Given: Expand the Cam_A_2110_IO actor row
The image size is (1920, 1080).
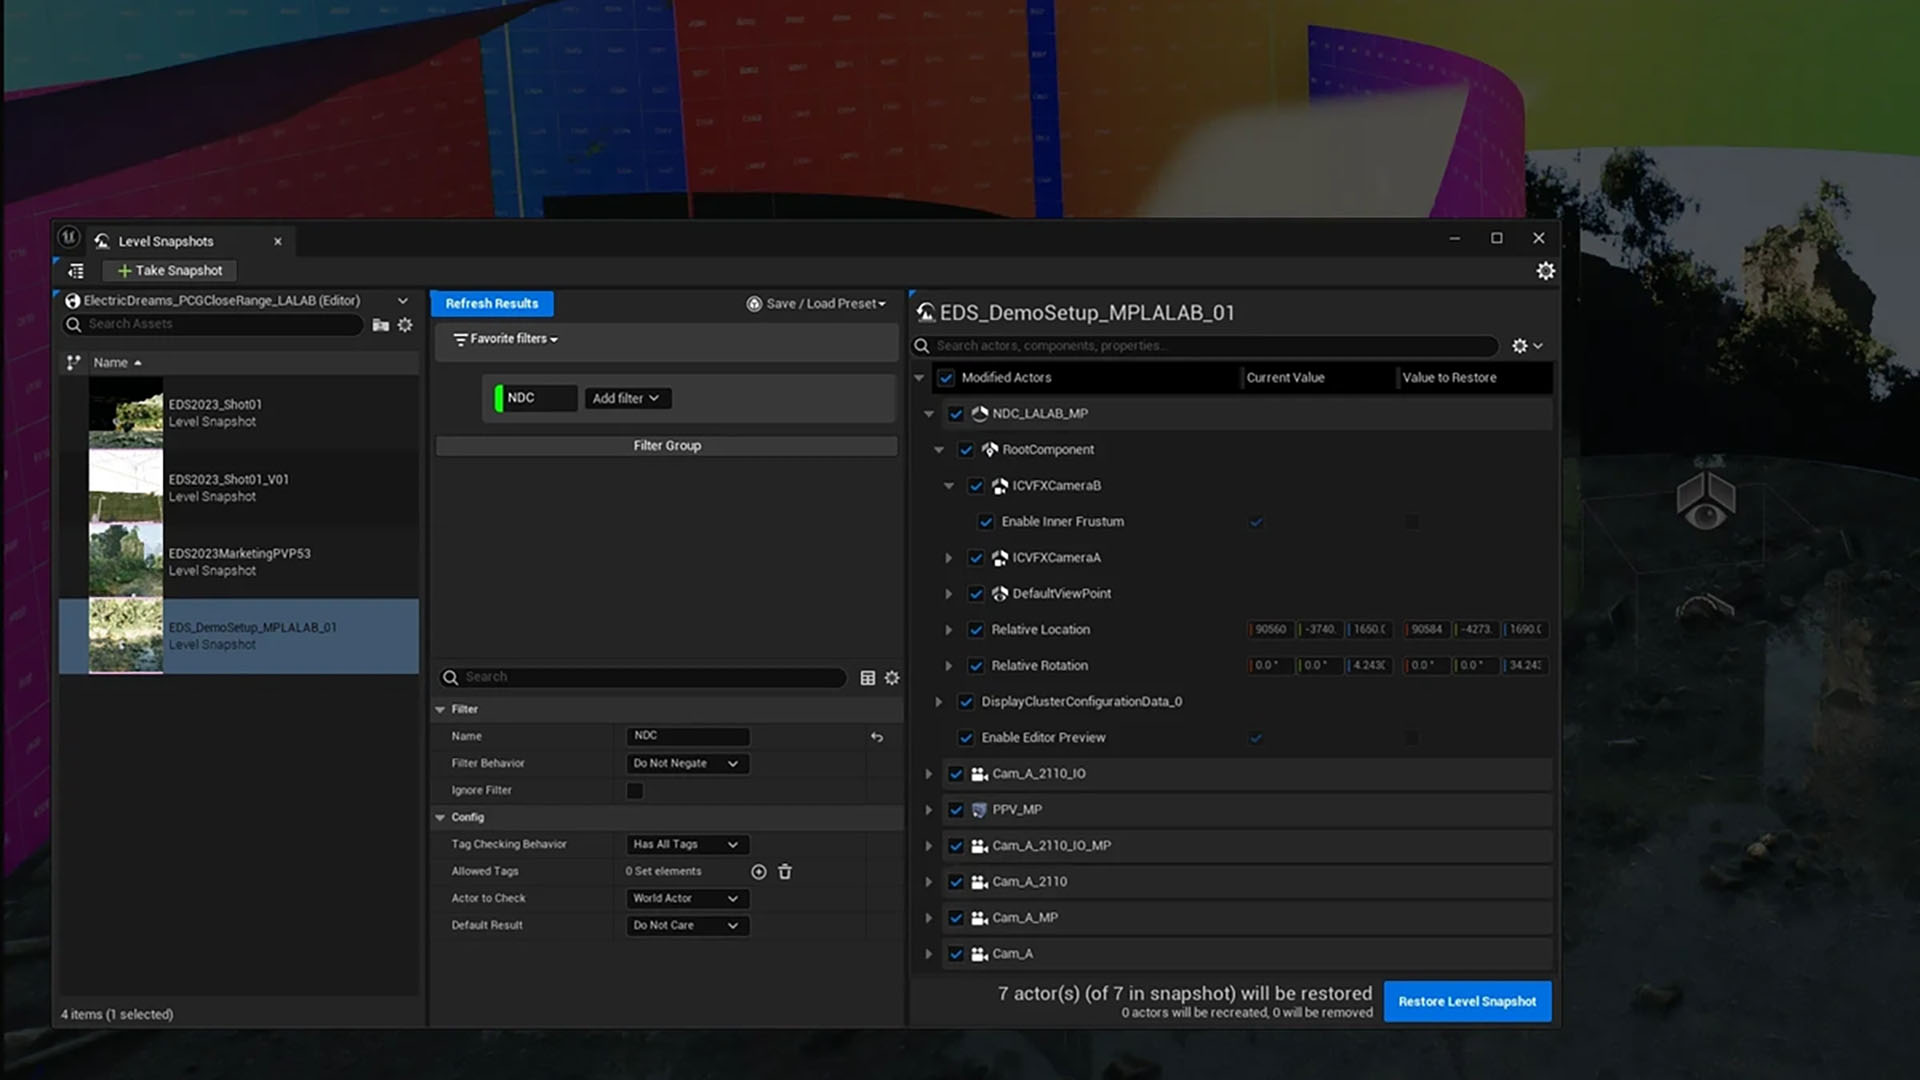Looking at the screenshot, I should click(929, 774).
